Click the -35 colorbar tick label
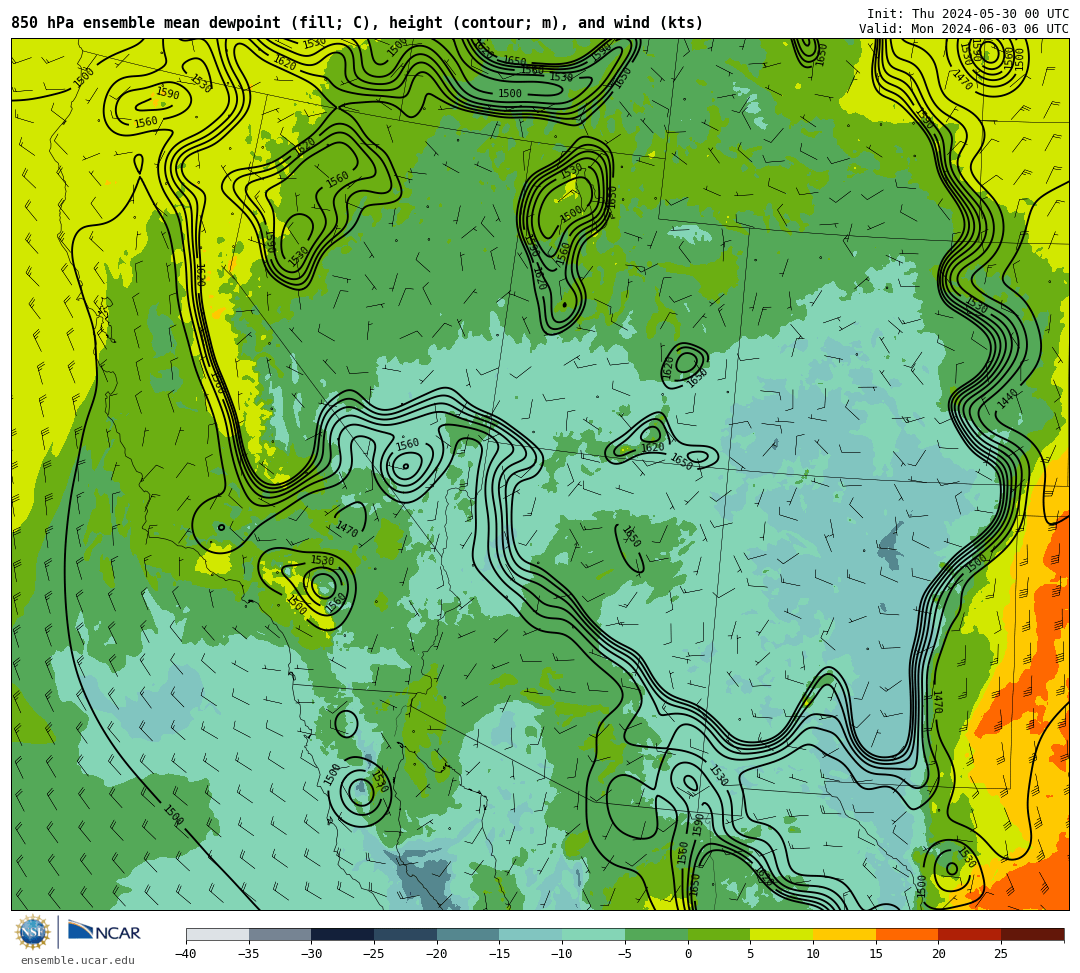Viewport: 1080px width, 973px height. 248,954
